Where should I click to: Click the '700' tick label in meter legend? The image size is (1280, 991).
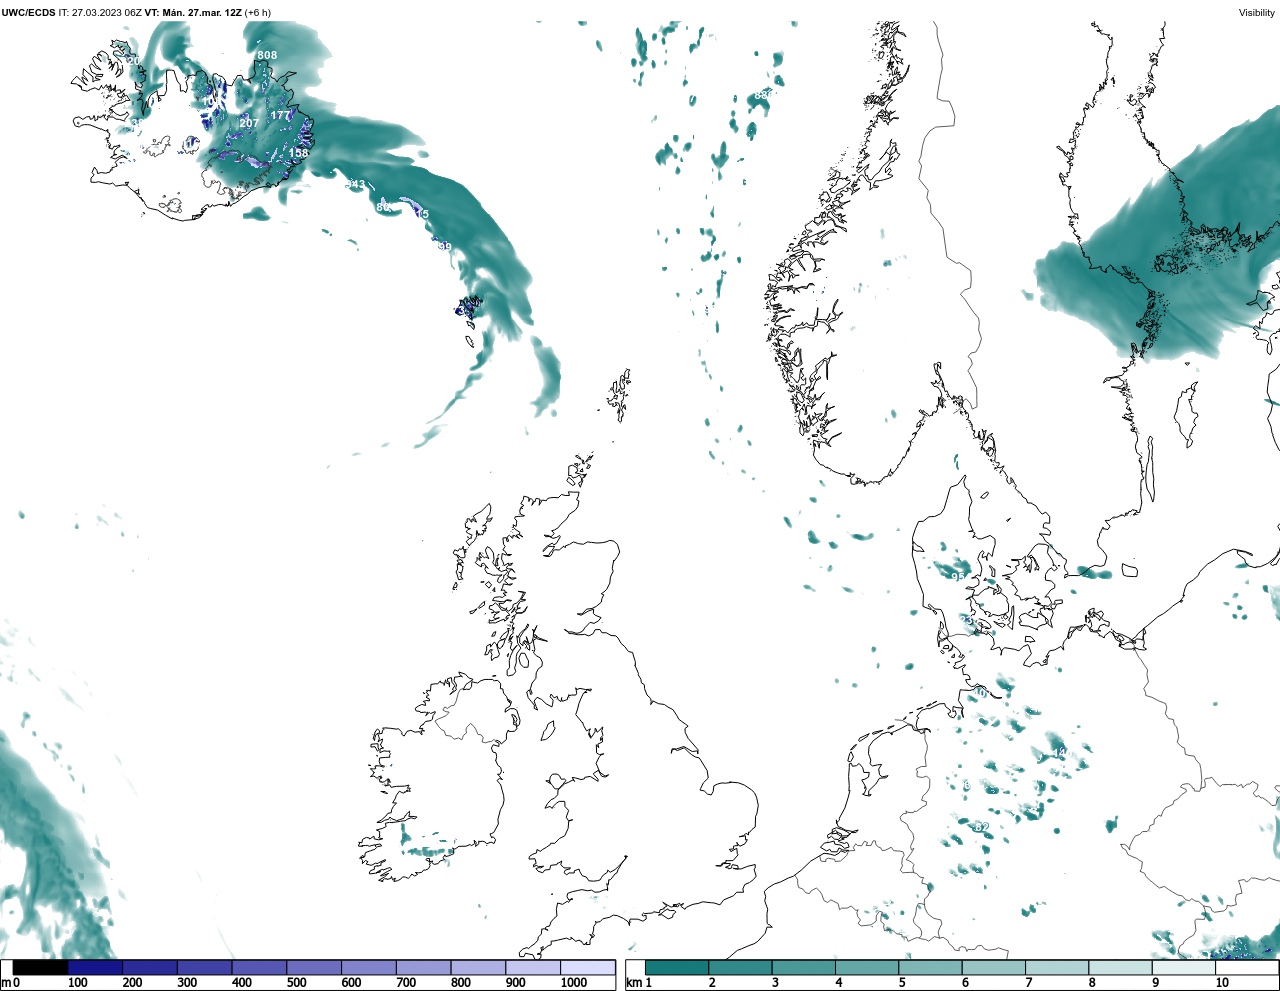point(406,983)
